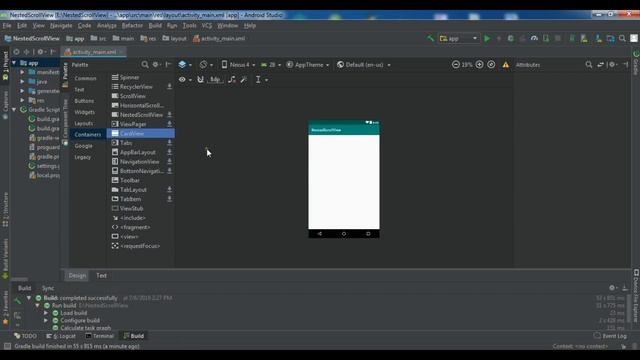Expand the java folder node
The image size is (640, 360).
point(22,82)
